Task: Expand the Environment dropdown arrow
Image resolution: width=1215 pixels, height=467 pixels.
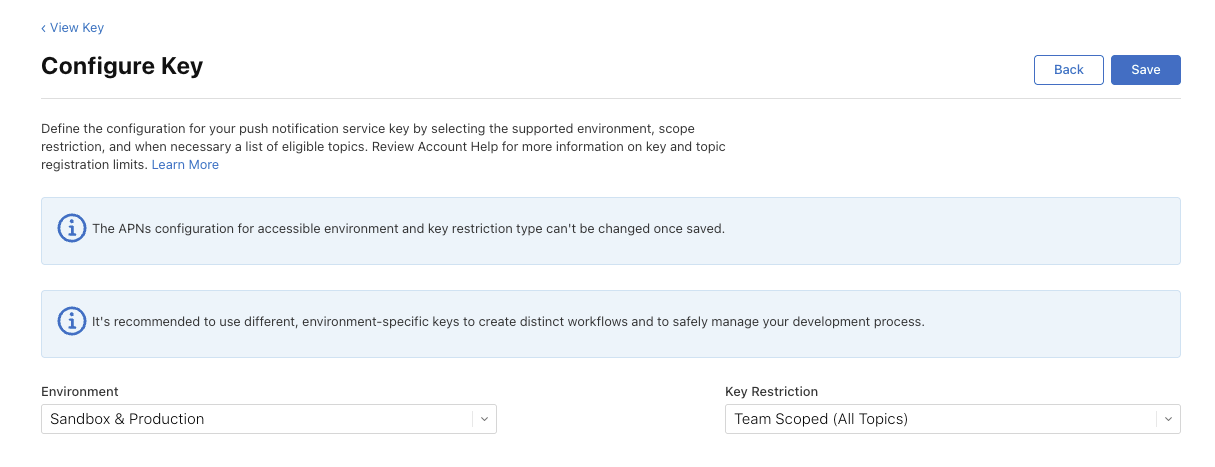Action: pyautogui.click(x=484, y=419)
